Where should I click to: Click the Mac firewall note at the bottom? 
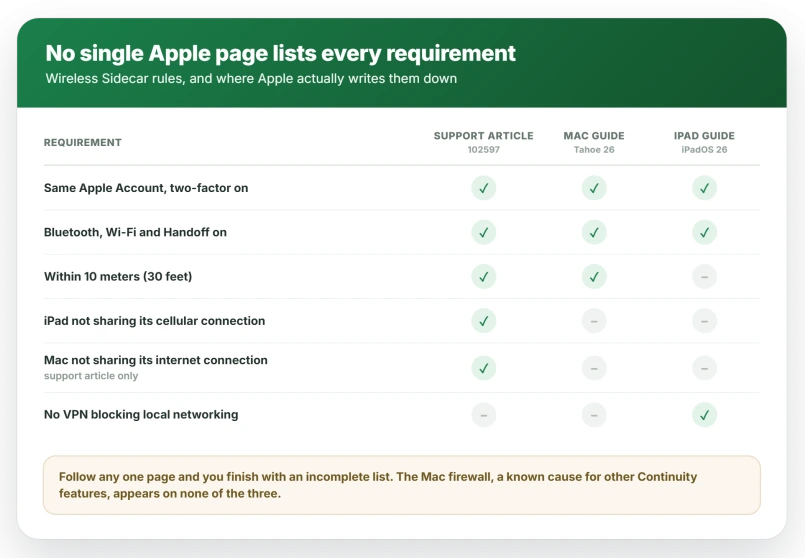coord(401,485)
